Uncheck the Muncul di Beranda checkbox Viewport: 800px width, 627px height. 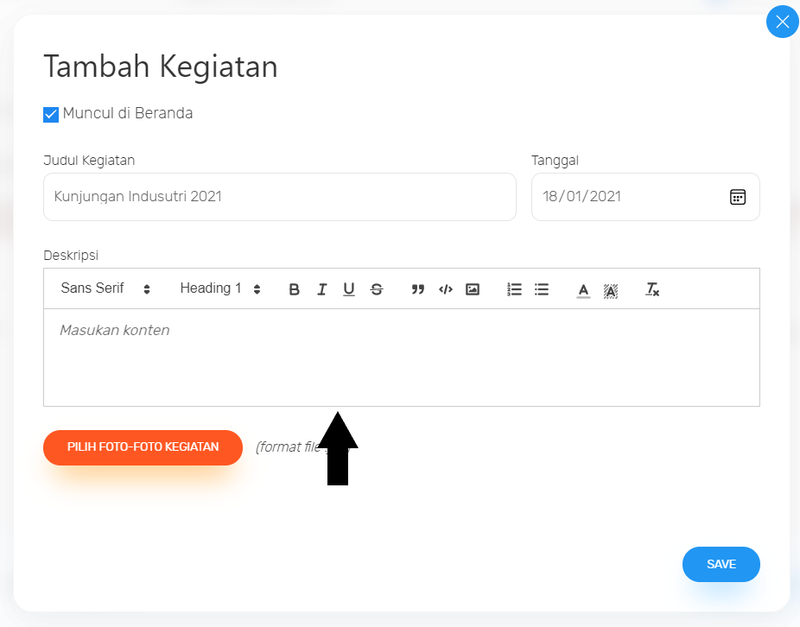(x=51, y=115)
